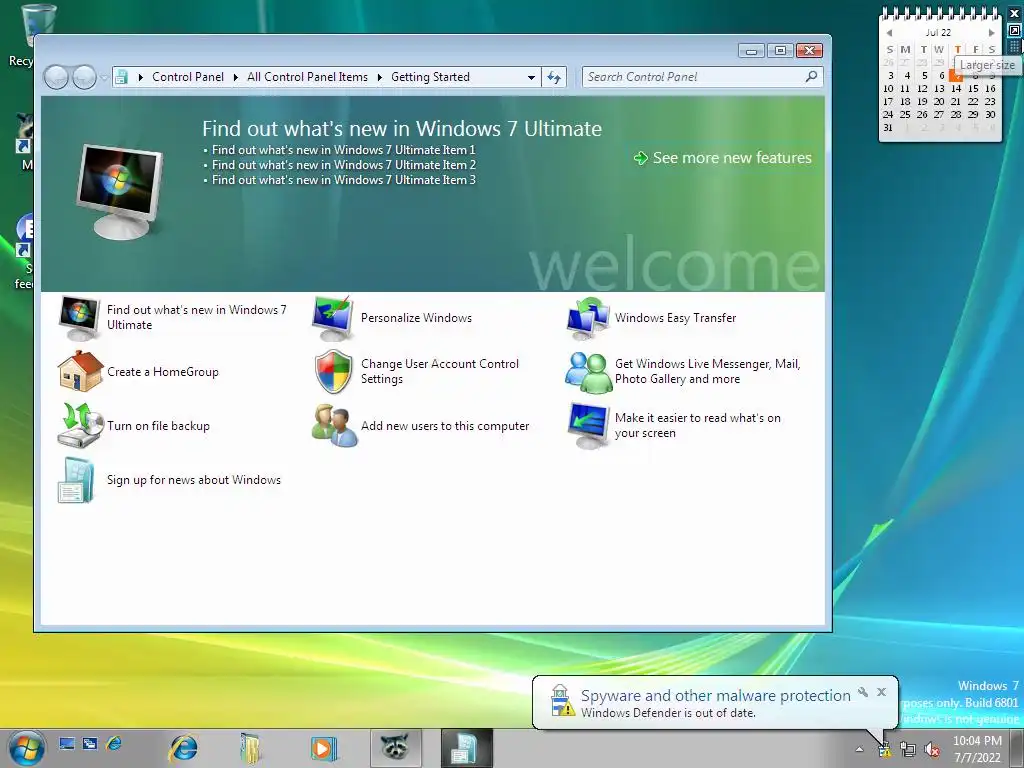Minimize the Getting Started window

click(x=752, y=51)
